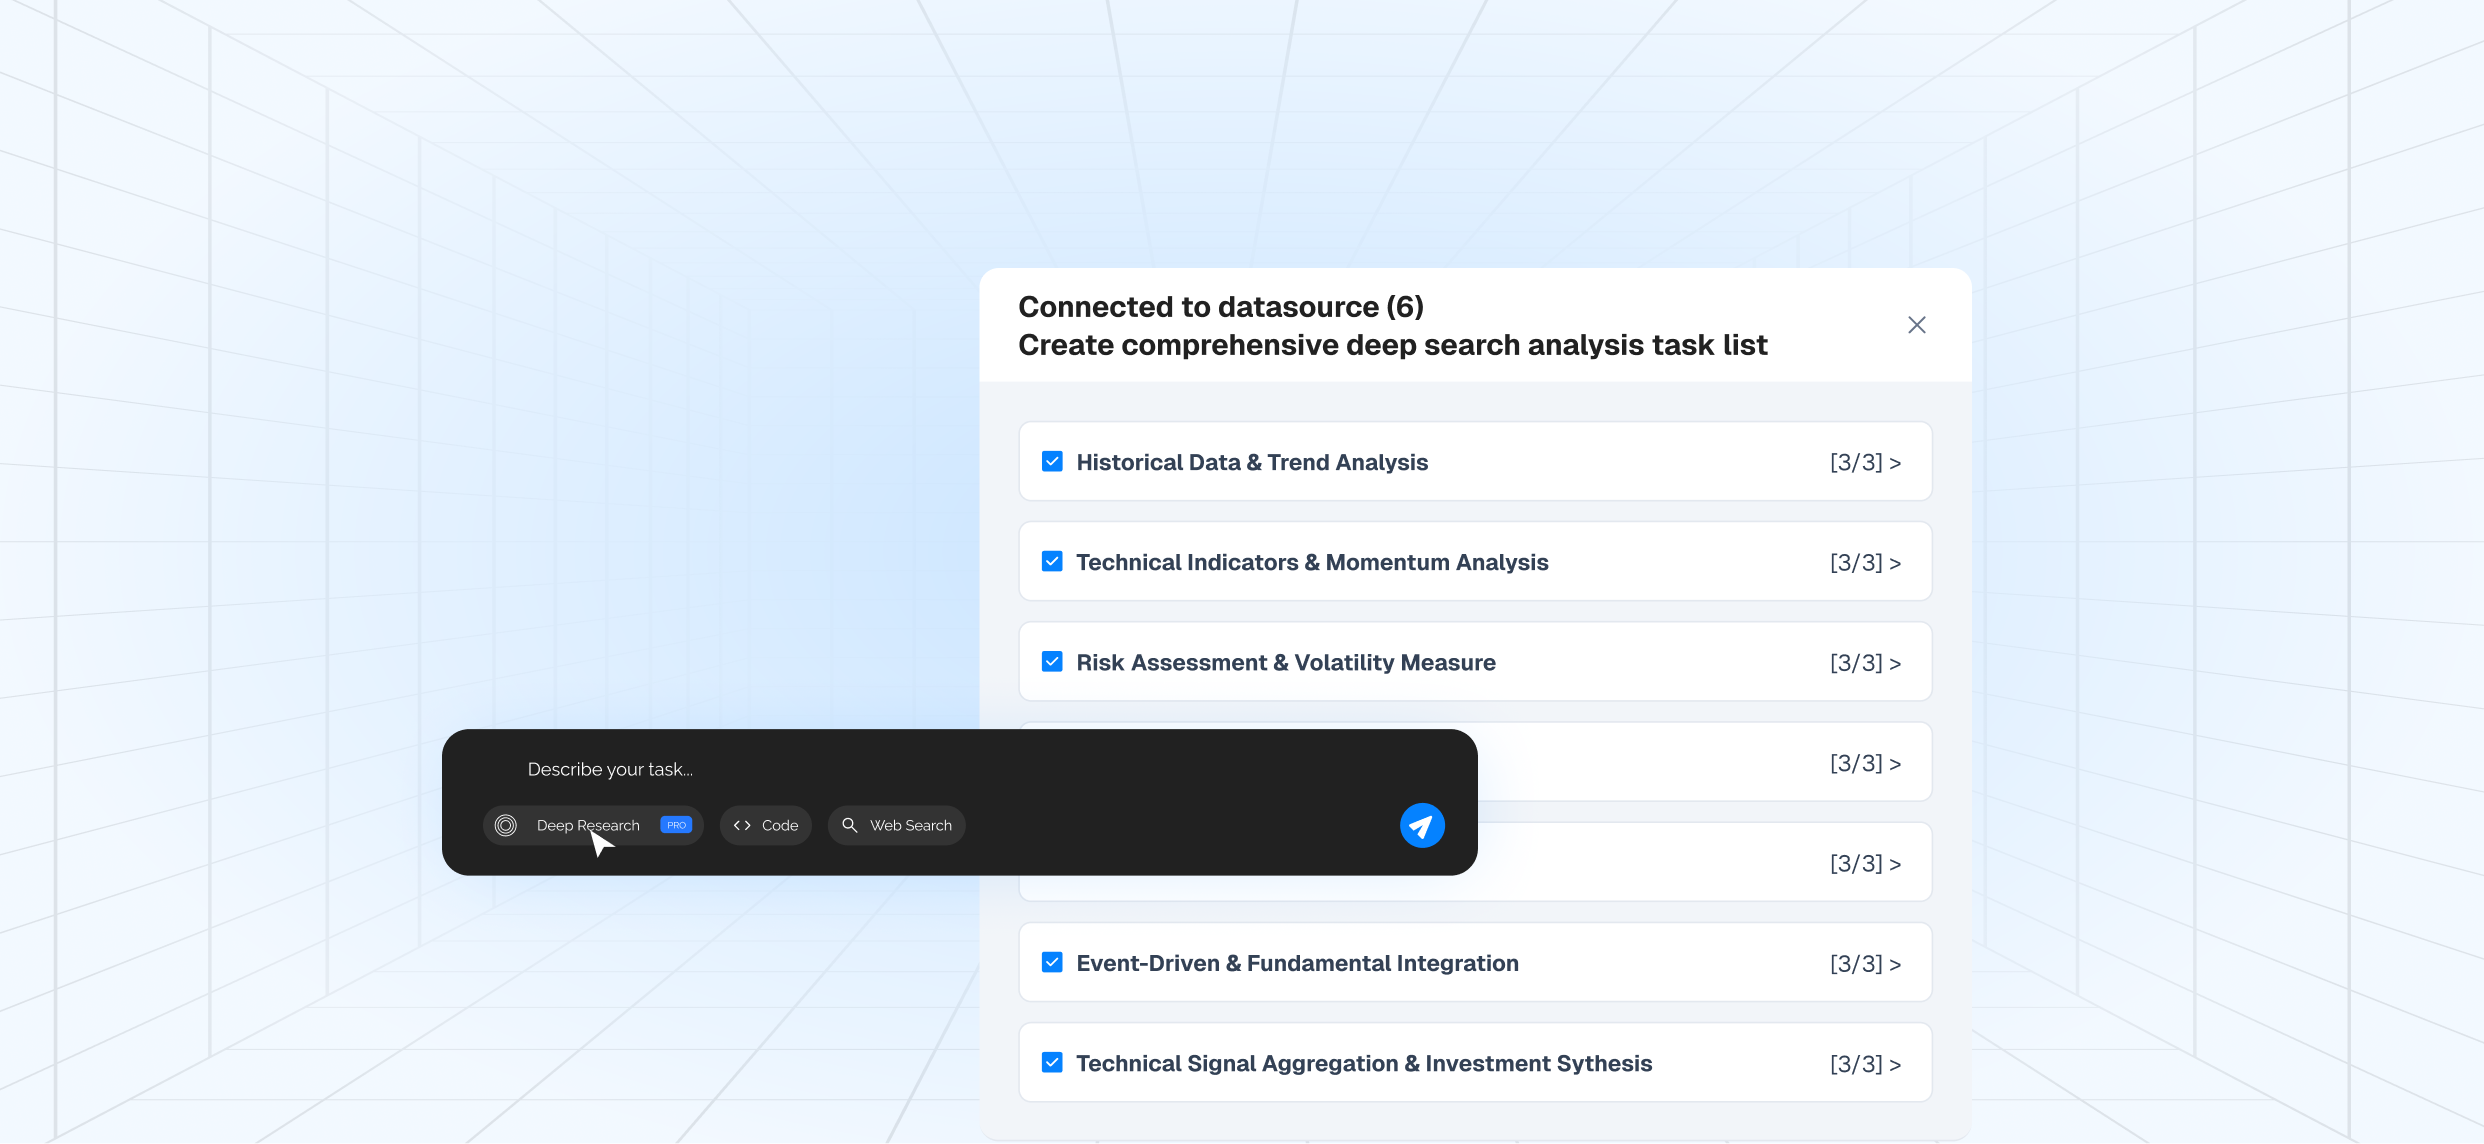Select the Deep Research mode button
This screenshot has height=1144, width=2484.
click(588, 825)
